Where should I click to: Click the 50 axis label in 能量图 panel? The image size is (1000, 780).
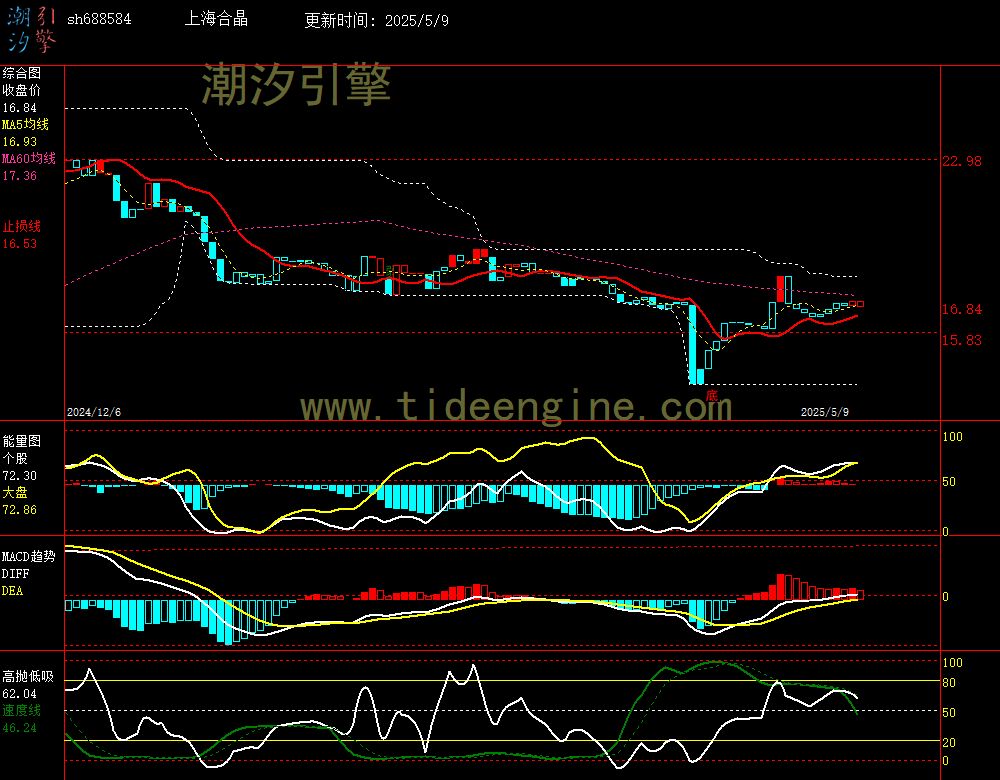(949, 482)
